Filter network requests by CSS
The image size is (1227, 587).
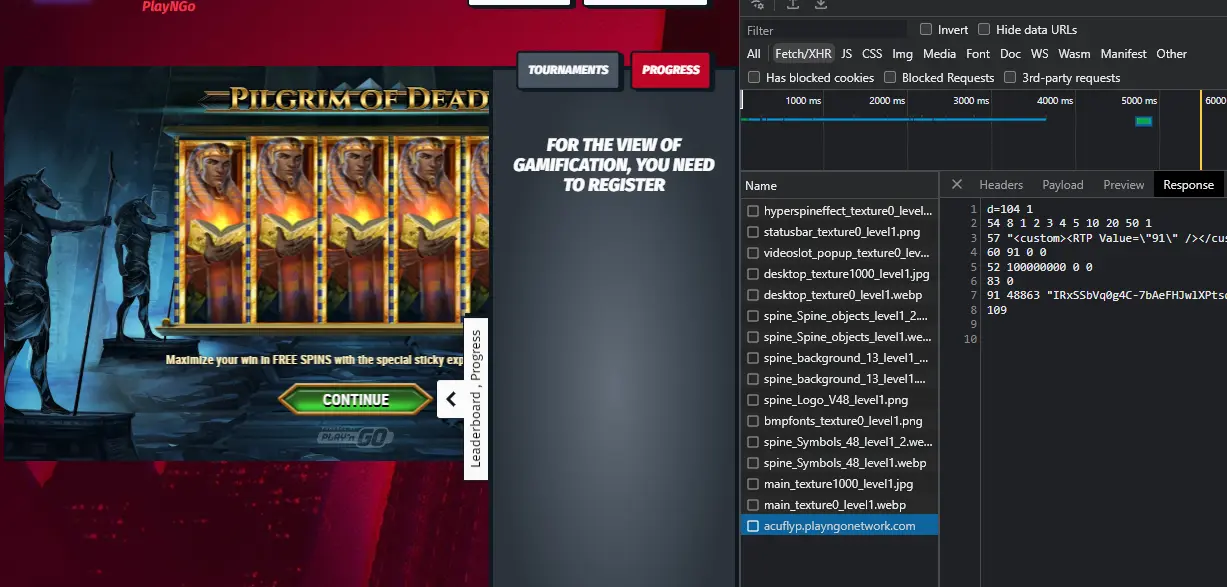pos(872,54)
